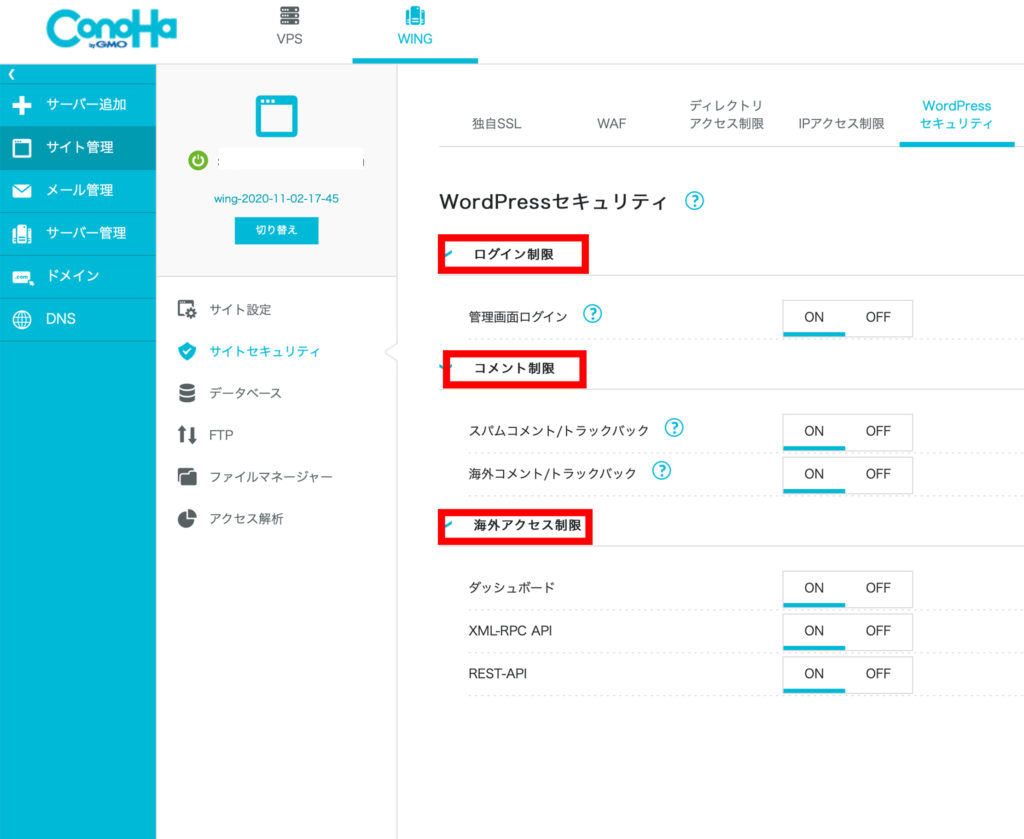This screenshot has height=839, width=1024.
Task: Click the ファイルマネージャー folder icon
Action: click(187, 477)
